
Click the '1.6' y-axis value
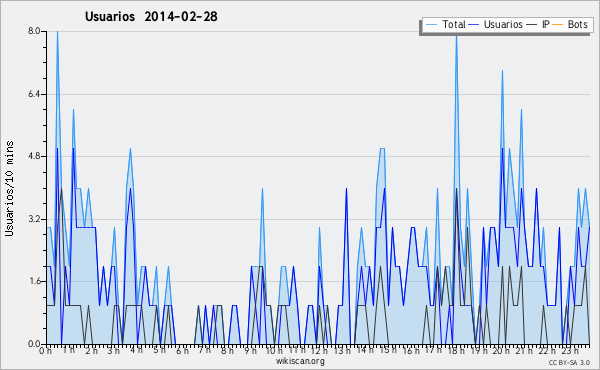point(34,281)
